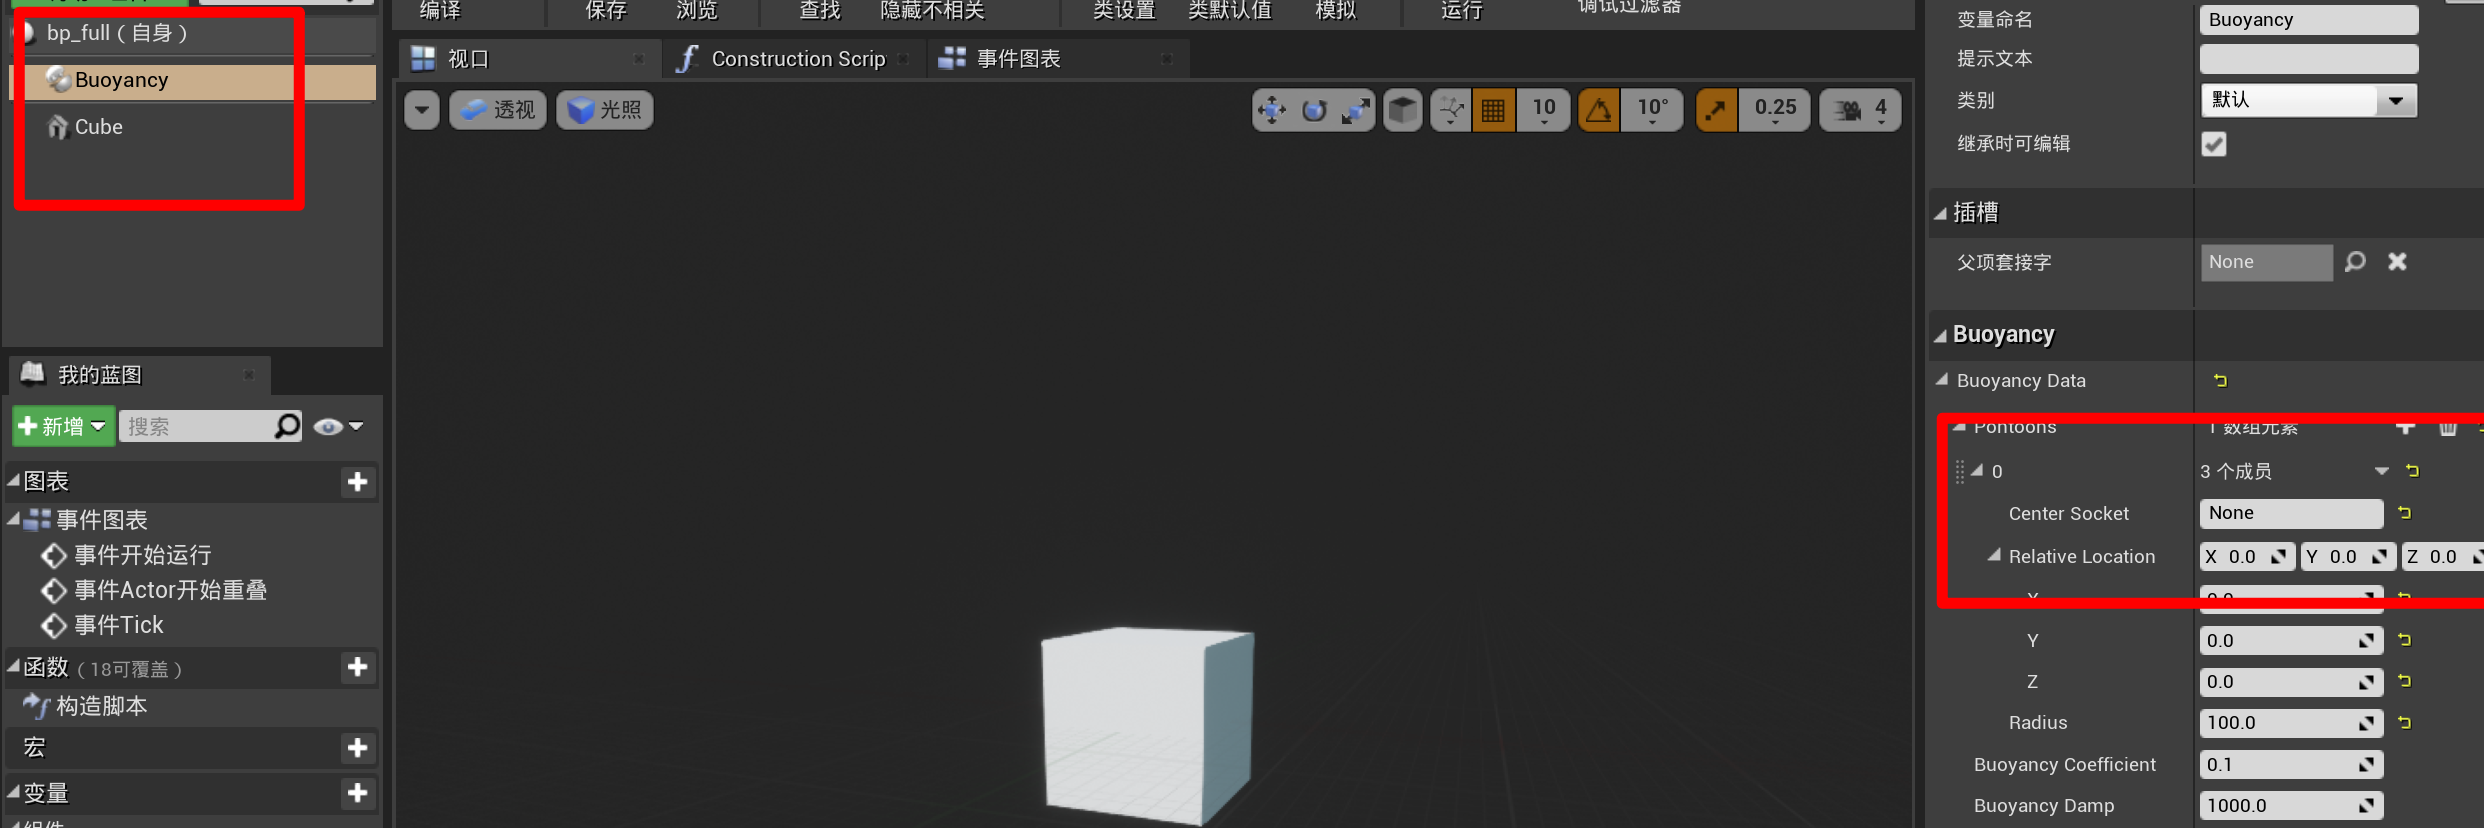This screenshot has width=2484, height=828.
Task: Collapse the Relative Location property
Action: [1994, 555]
